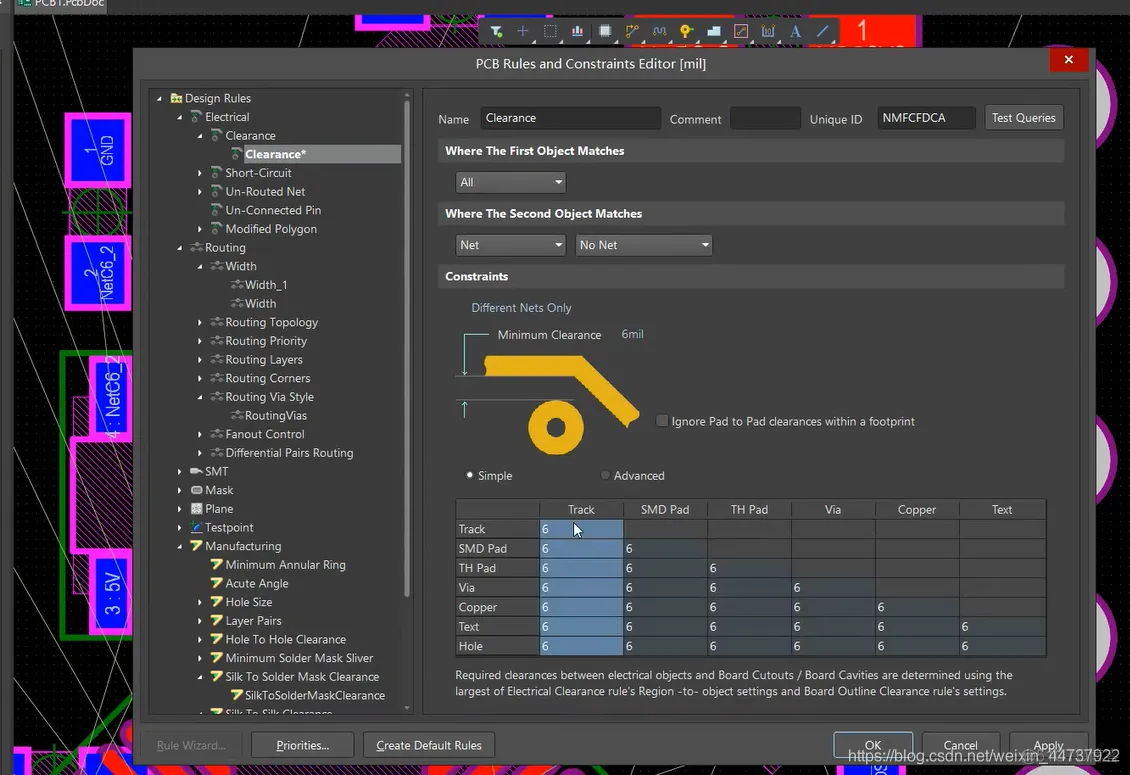The image size is (1130, 775).
Task: Click the rule Name input field
Action: [x=570, y=118]
